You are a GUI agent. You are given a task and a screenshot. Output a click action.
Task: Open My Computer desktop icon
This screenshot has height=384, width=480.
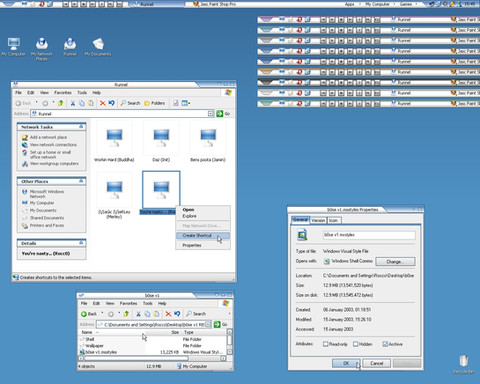13,47
